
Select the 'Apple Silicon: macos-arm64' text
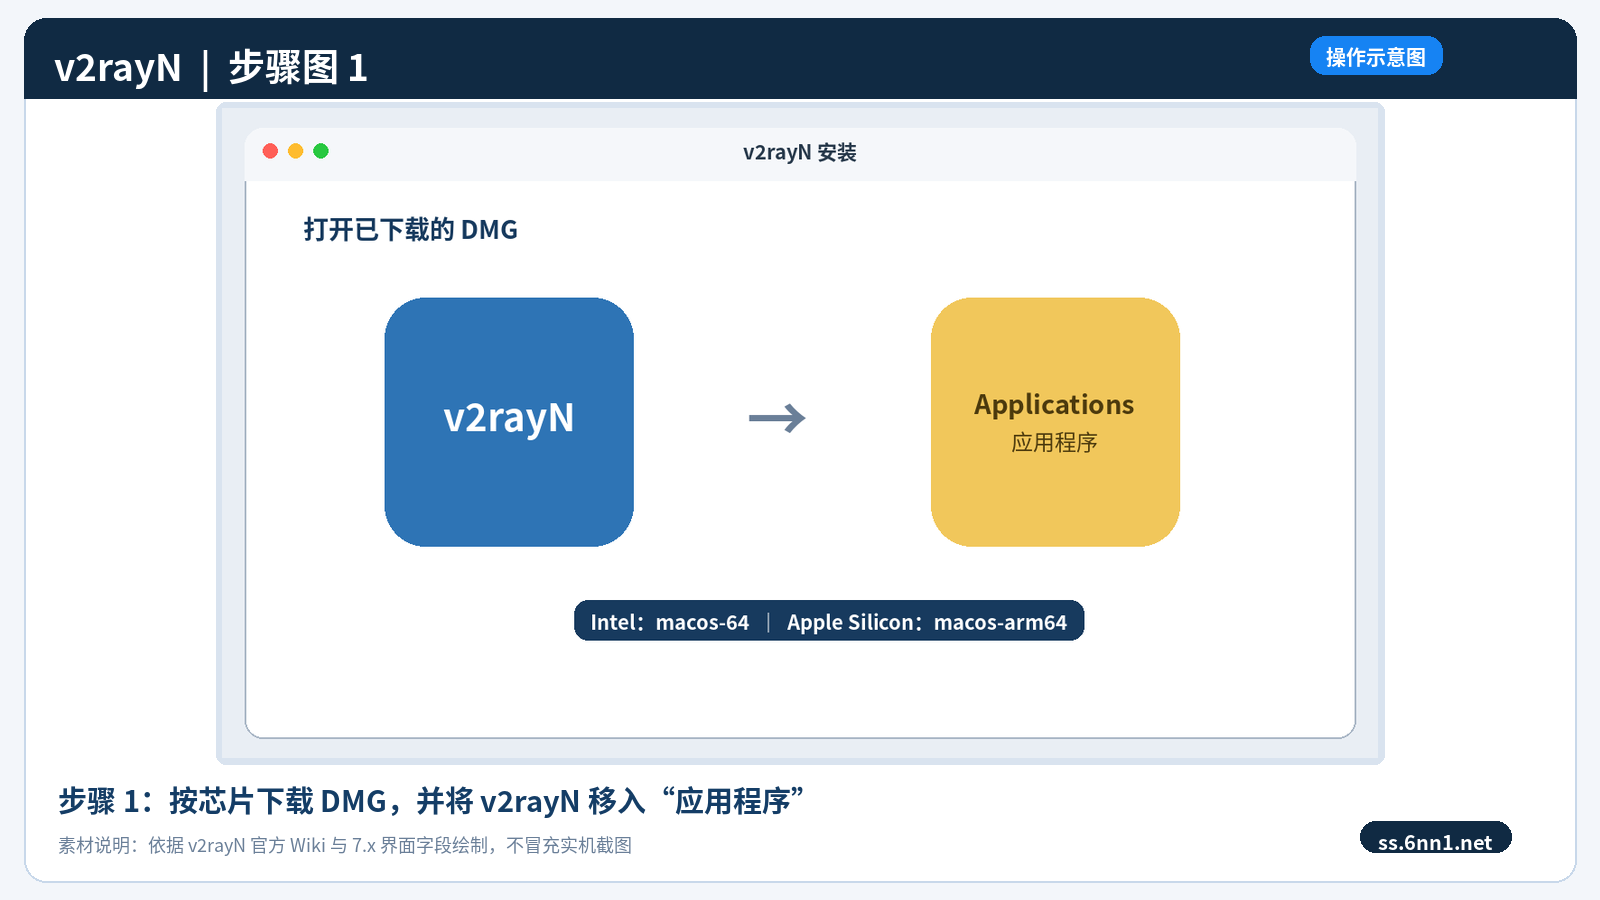927,622
